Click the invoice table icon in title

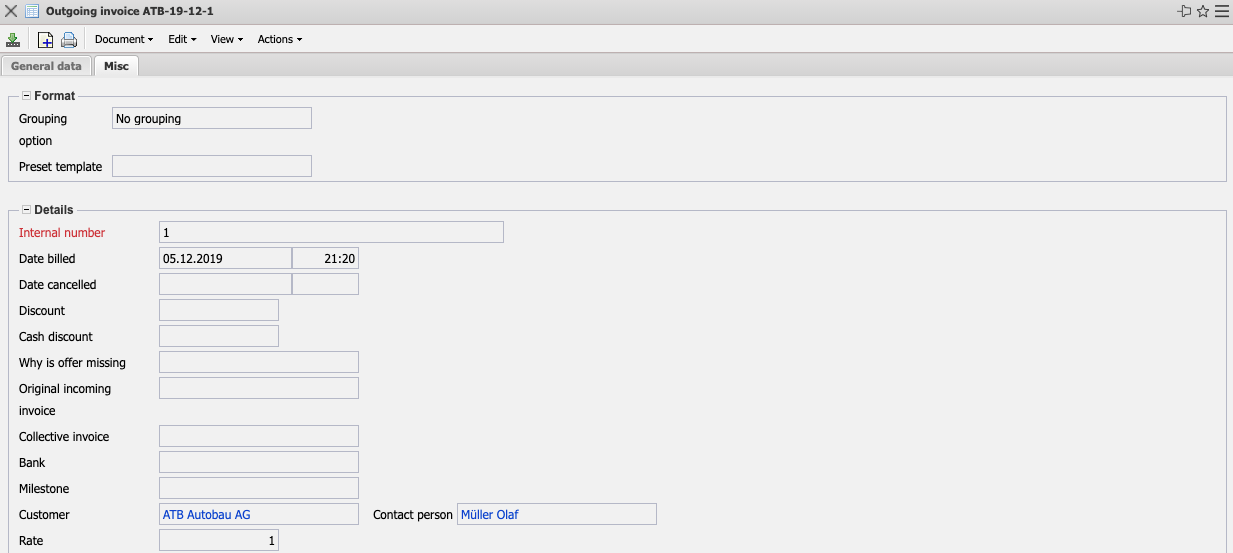[x=32, y=11]
